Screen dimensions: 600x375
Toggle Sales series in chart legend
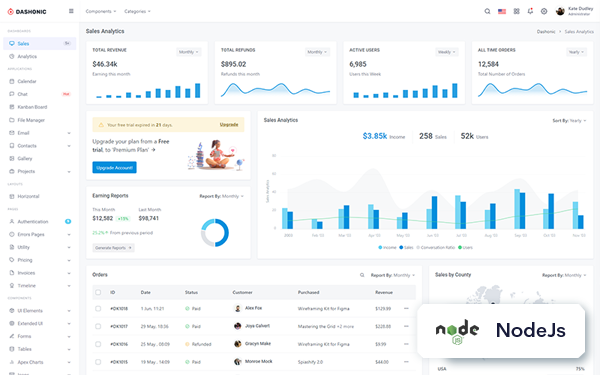click(406, 247)
